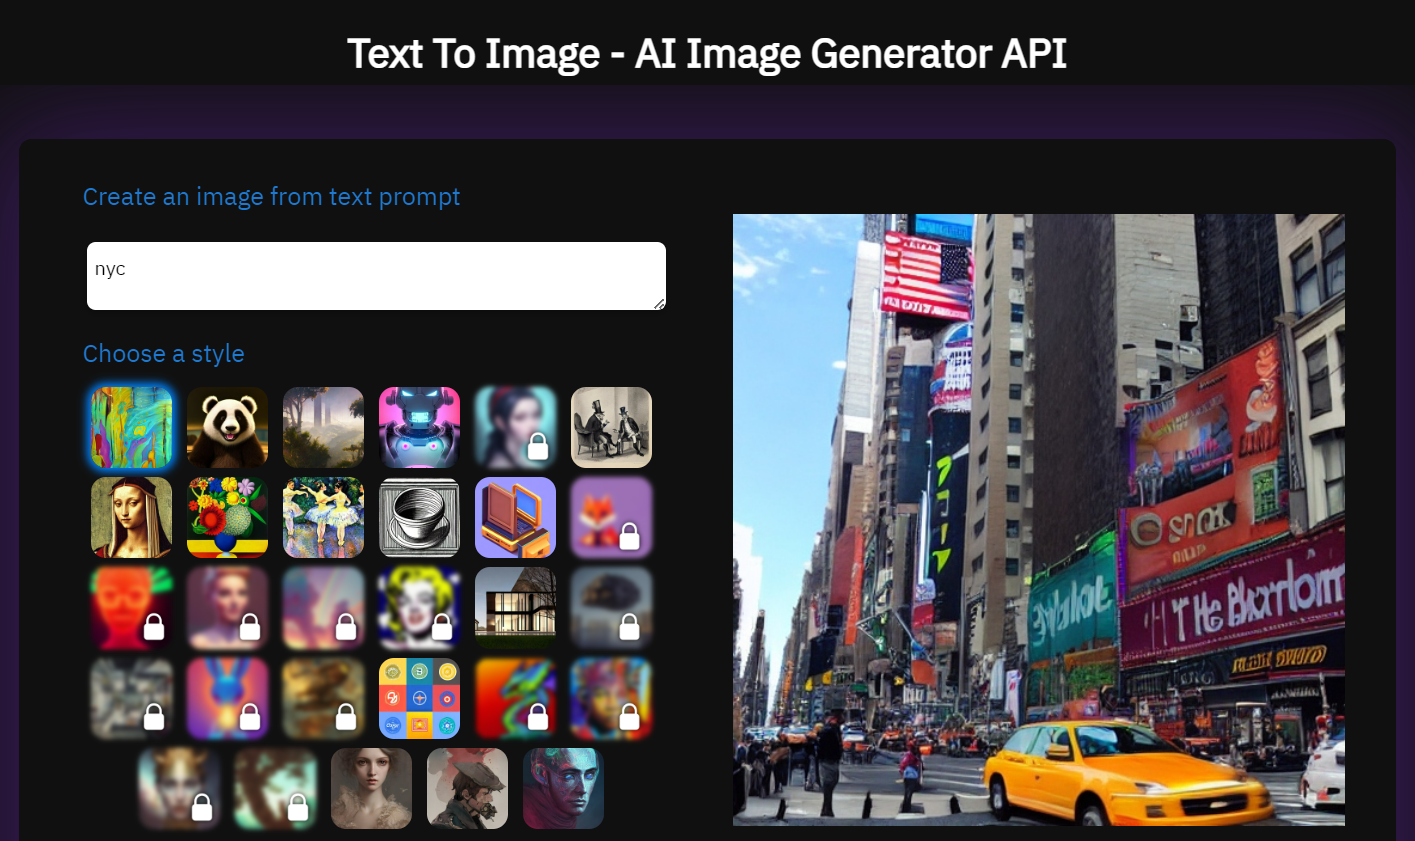Click the locked red face style
The height and width of the screenshot is (841, 1415).
click(x=131, y=608)
